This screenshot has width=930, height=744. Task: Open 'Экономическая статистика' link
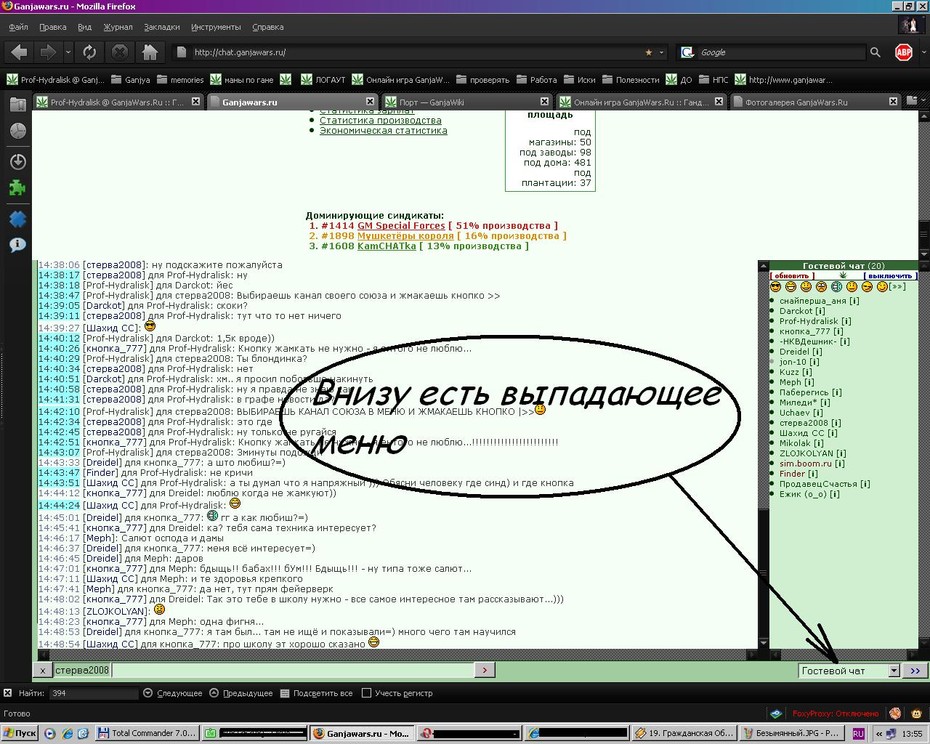point(383,131)
